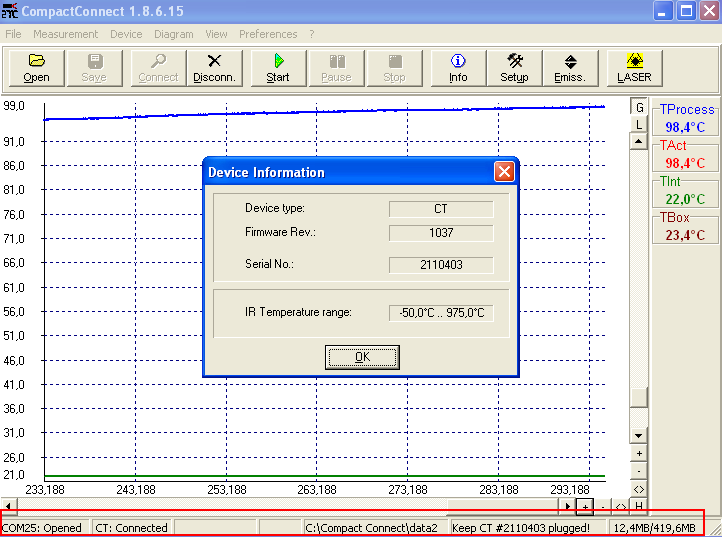Click the CompactConnect title bar icon
This screenshot has height=537, width=722.
9,11
